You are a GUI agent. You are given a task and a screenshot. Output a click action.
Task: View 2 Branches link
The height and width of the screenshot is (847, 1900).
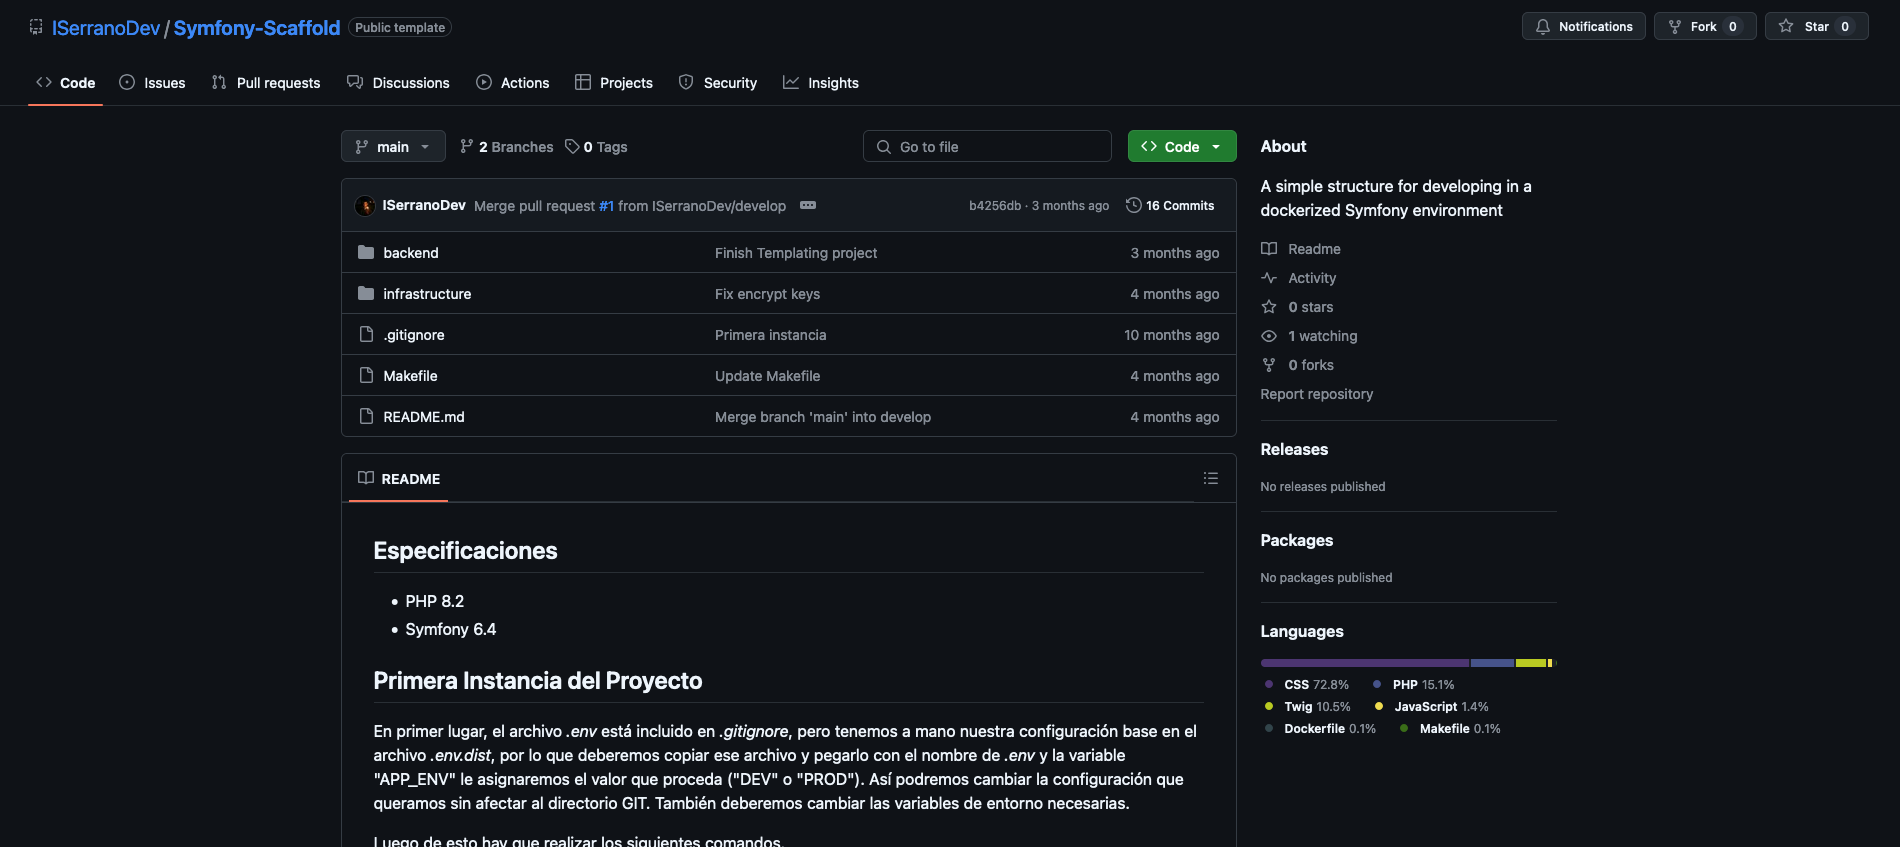pyautogui.click(x=507, y=147)
